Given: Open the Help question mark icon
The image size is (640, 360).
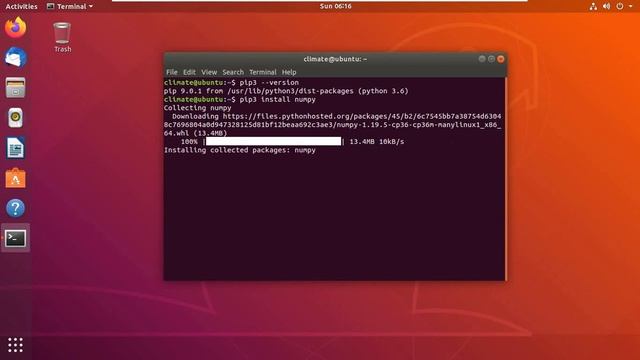Looking at the screenshot, I should [16, 208].
